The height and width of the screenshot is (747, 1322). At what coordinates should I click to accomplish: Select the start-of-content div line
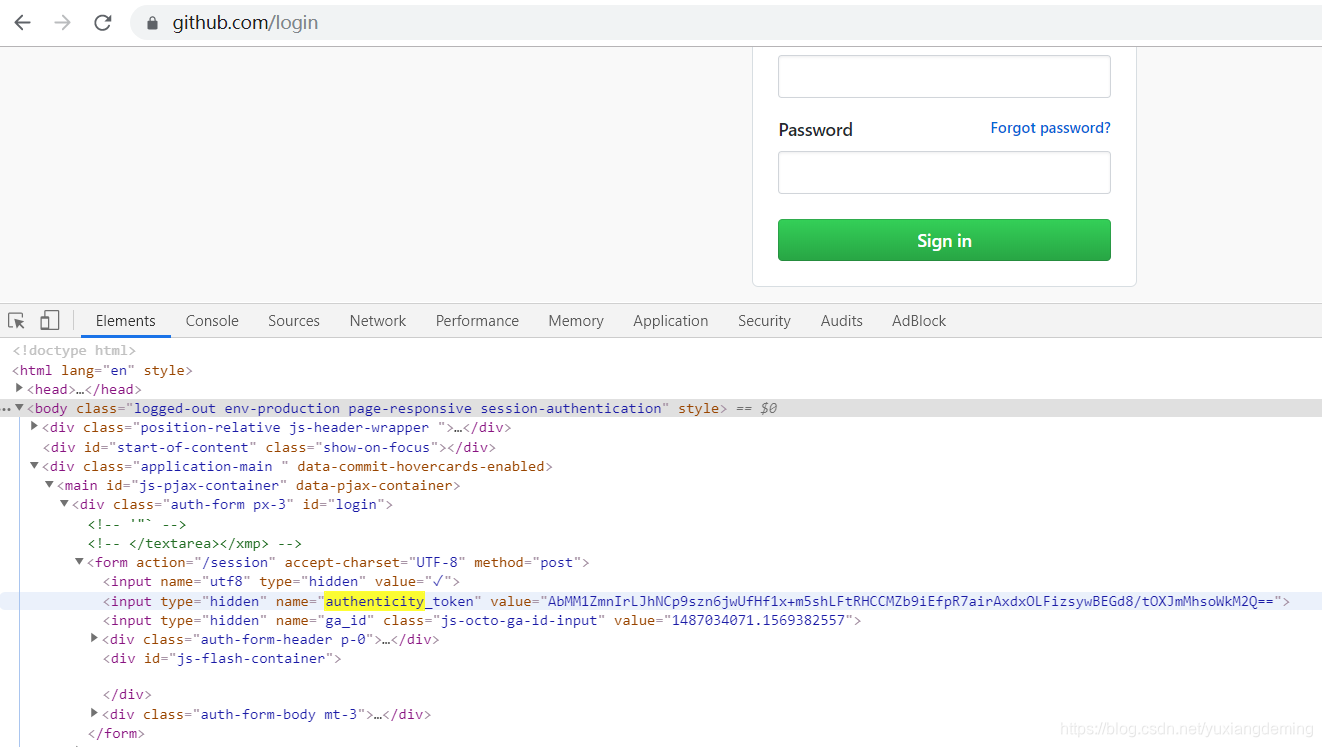click(x=269, y=447)
